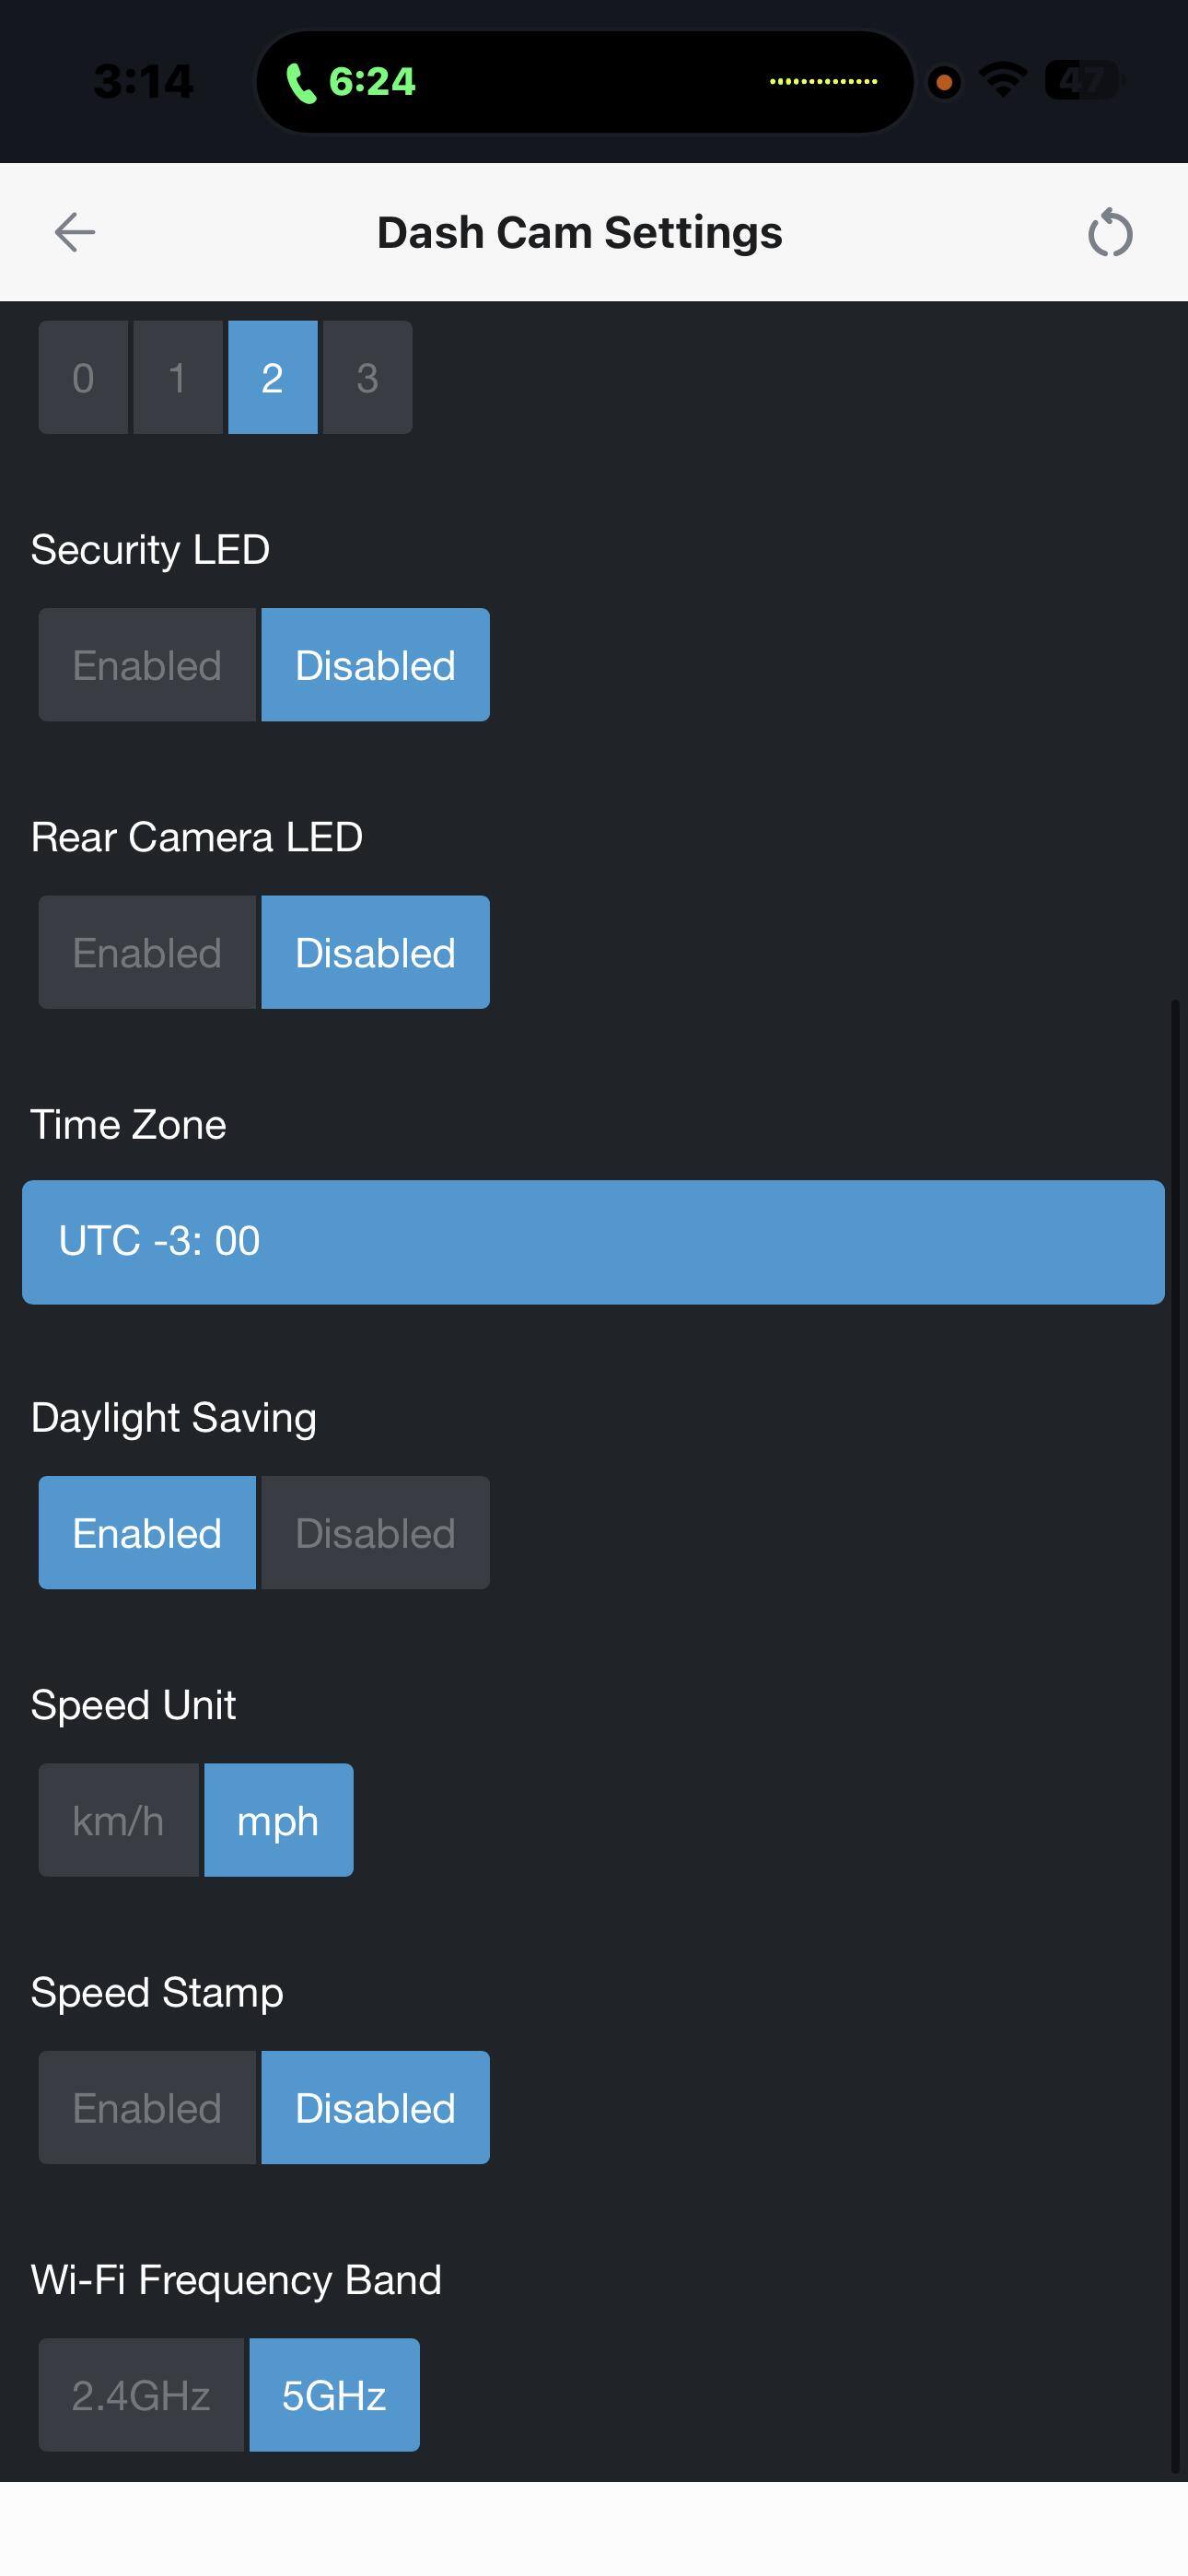Select the 5GHz frequency band

point(334,2395)
